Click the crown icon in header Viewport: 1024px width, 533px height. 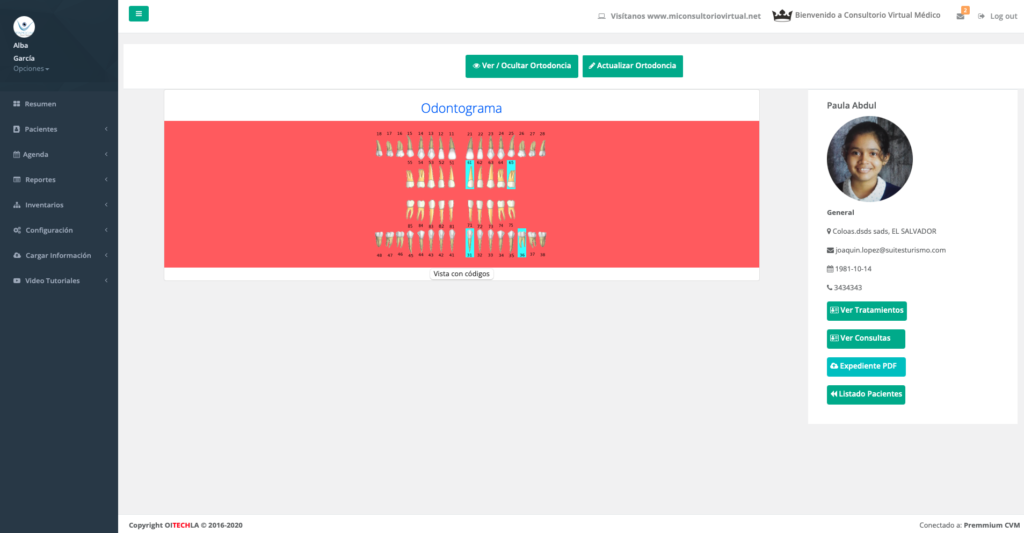(x=782, y=16)
